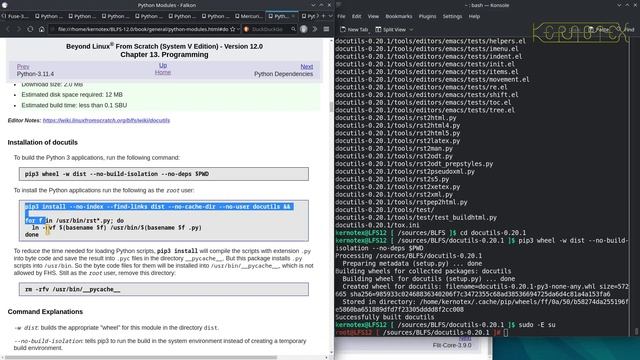640x360 pixels.
Task: Open a new tab in Falkon with plus
Action: pos(323,16)
